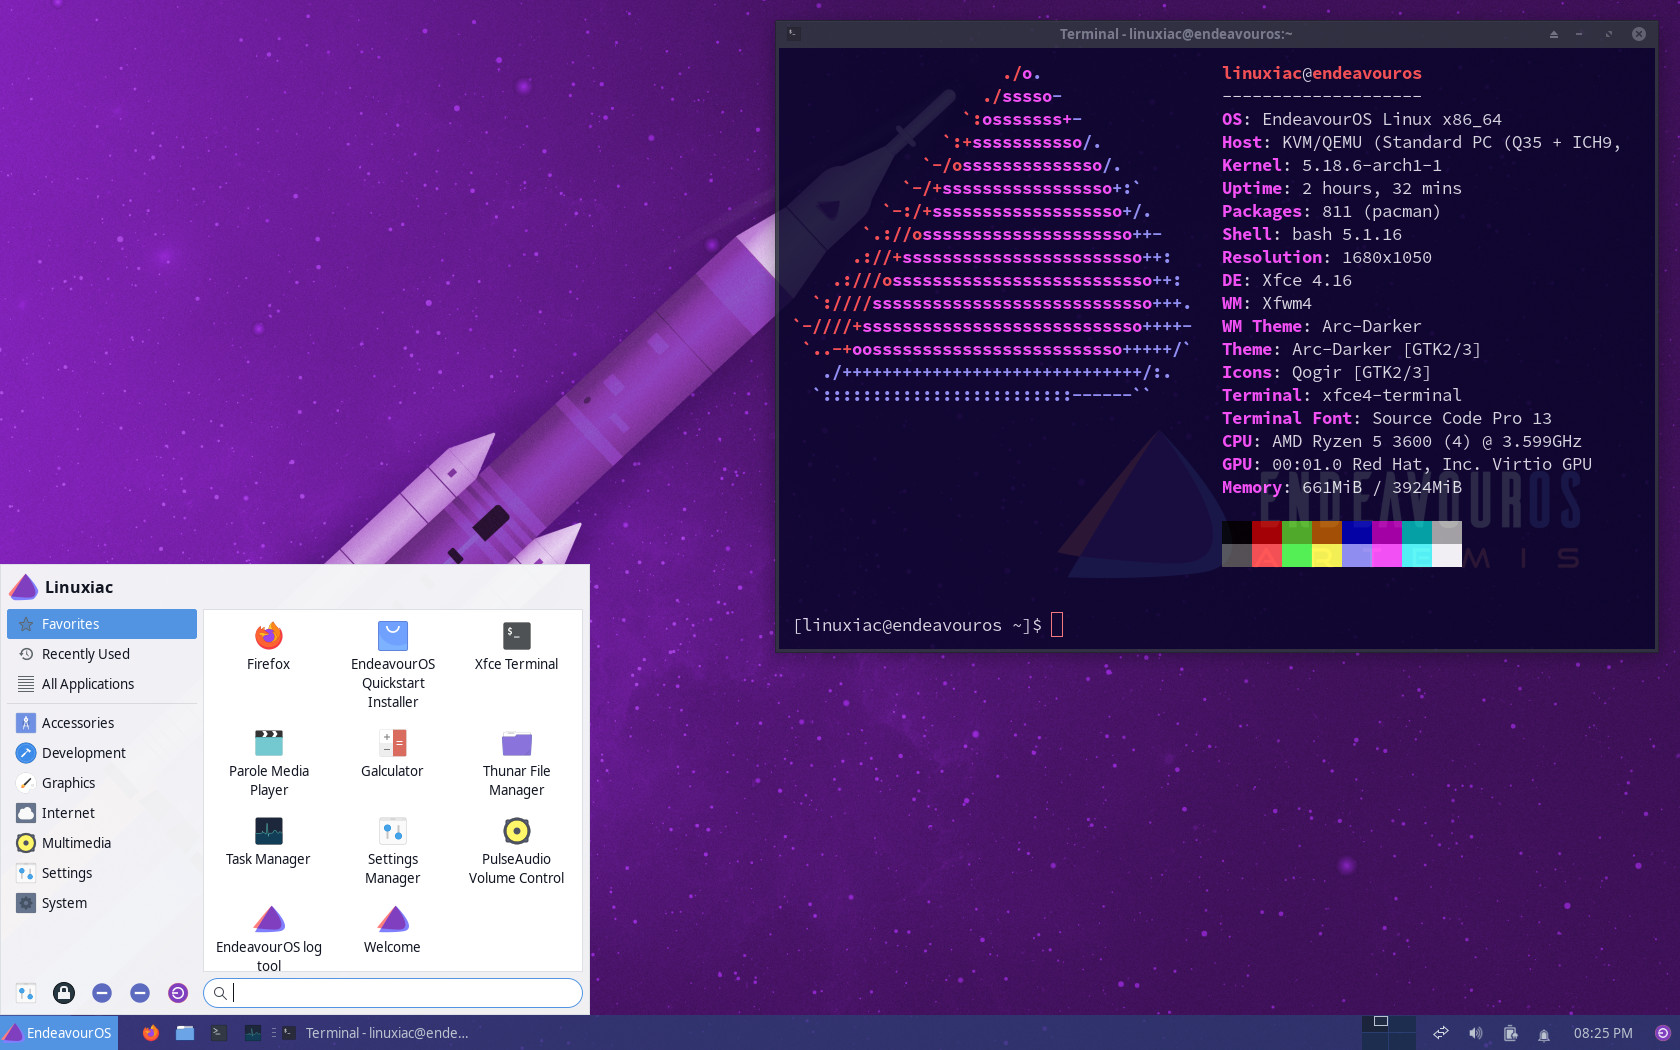Viewport: 1680px width, 1050px height.
Task: Open the Accessories category
Action: 102,723
